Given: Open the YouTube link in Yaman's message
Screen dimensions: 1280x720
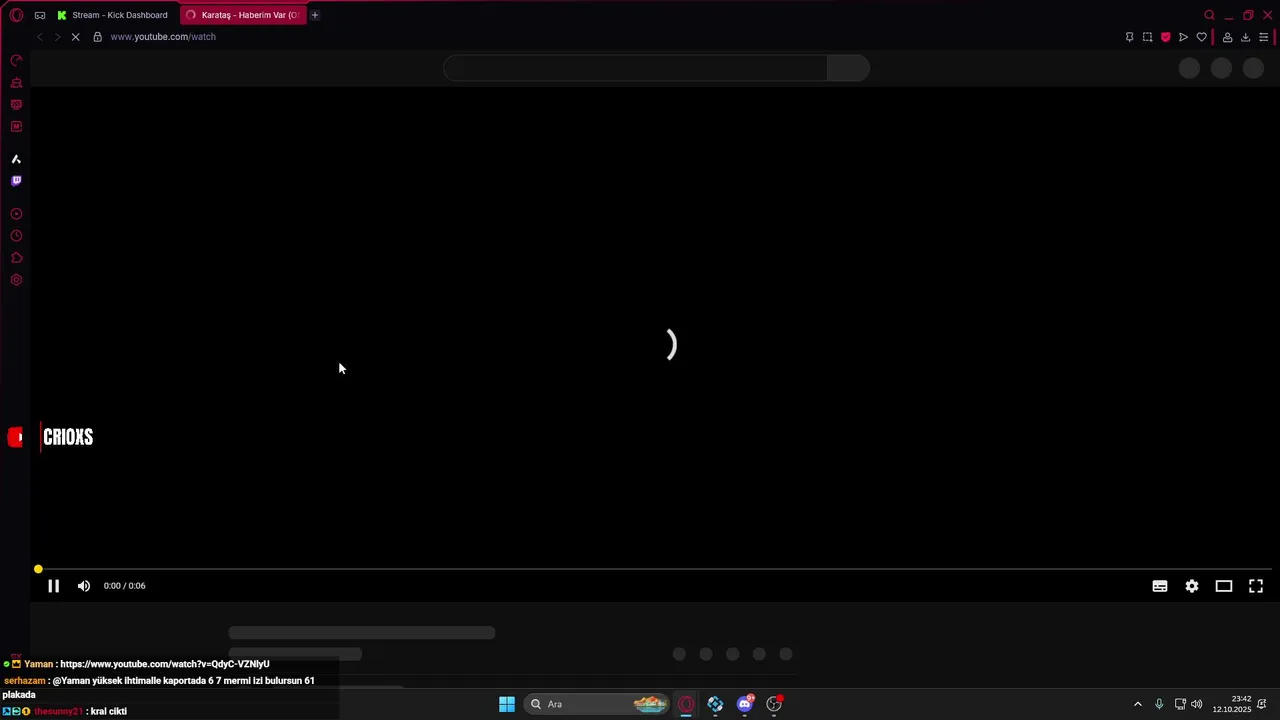Looking at the screenshot, I should [165, 664].
